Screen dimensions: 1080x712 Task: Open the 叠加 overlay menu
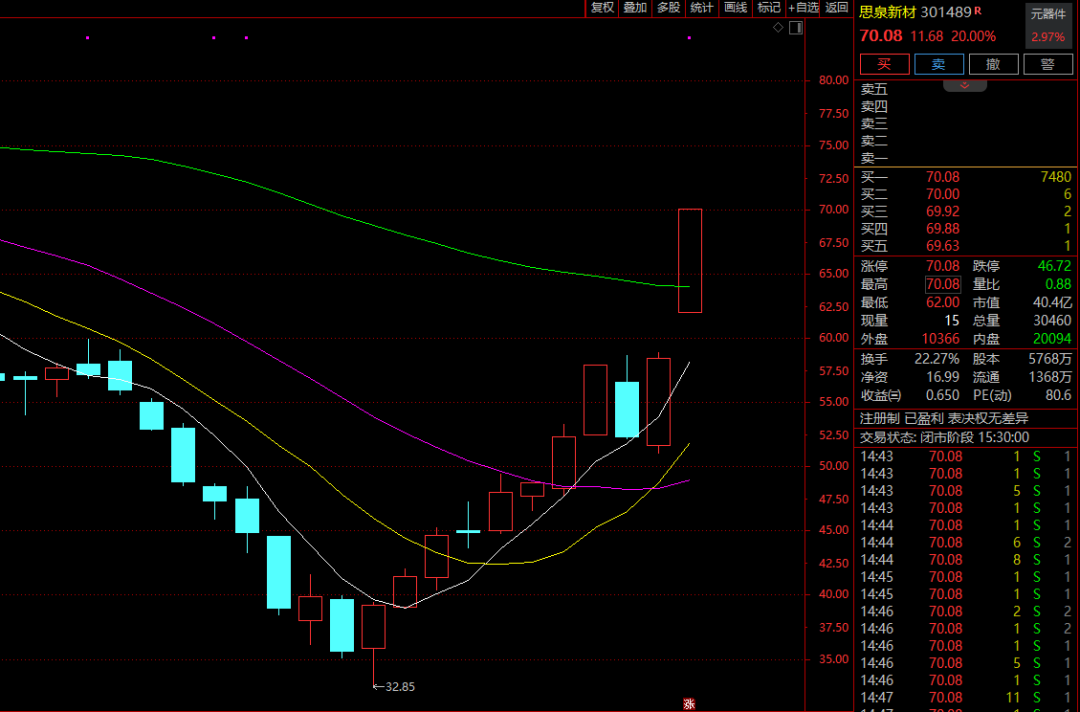pyautogui.click(x=635, y=8)
